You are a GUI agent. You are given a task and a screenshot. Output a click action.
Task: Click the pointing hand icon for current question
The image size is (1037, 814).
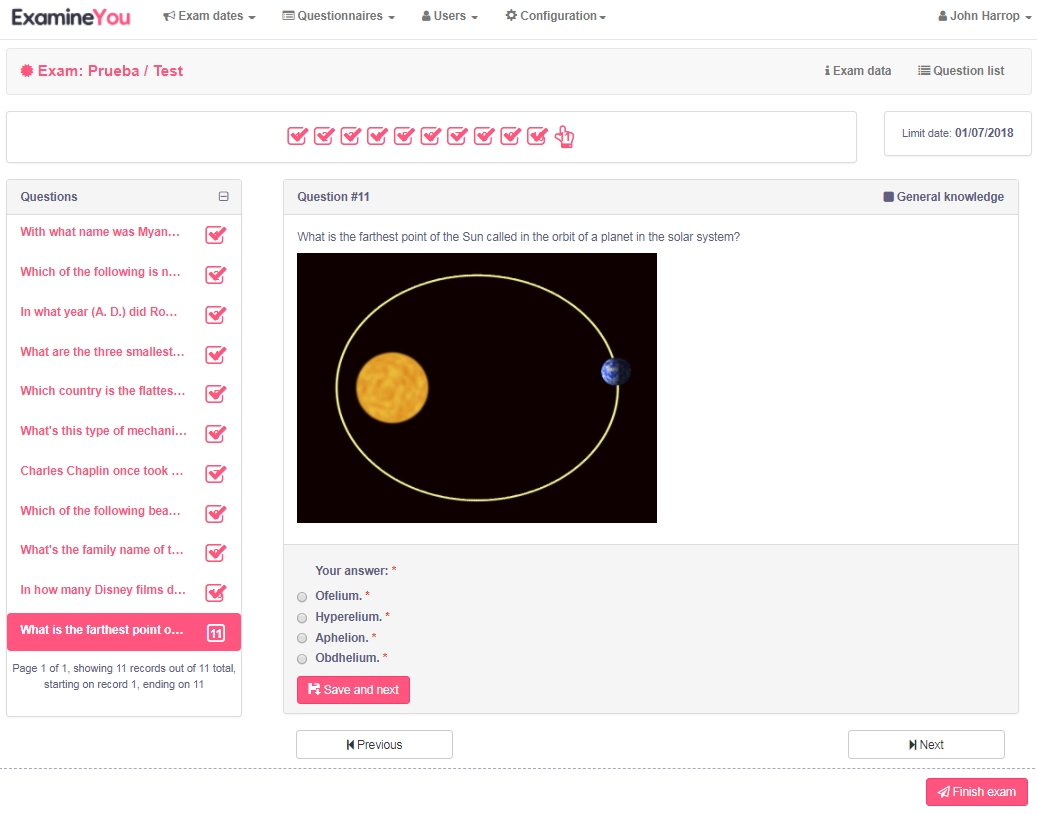[x=564, y=137]
